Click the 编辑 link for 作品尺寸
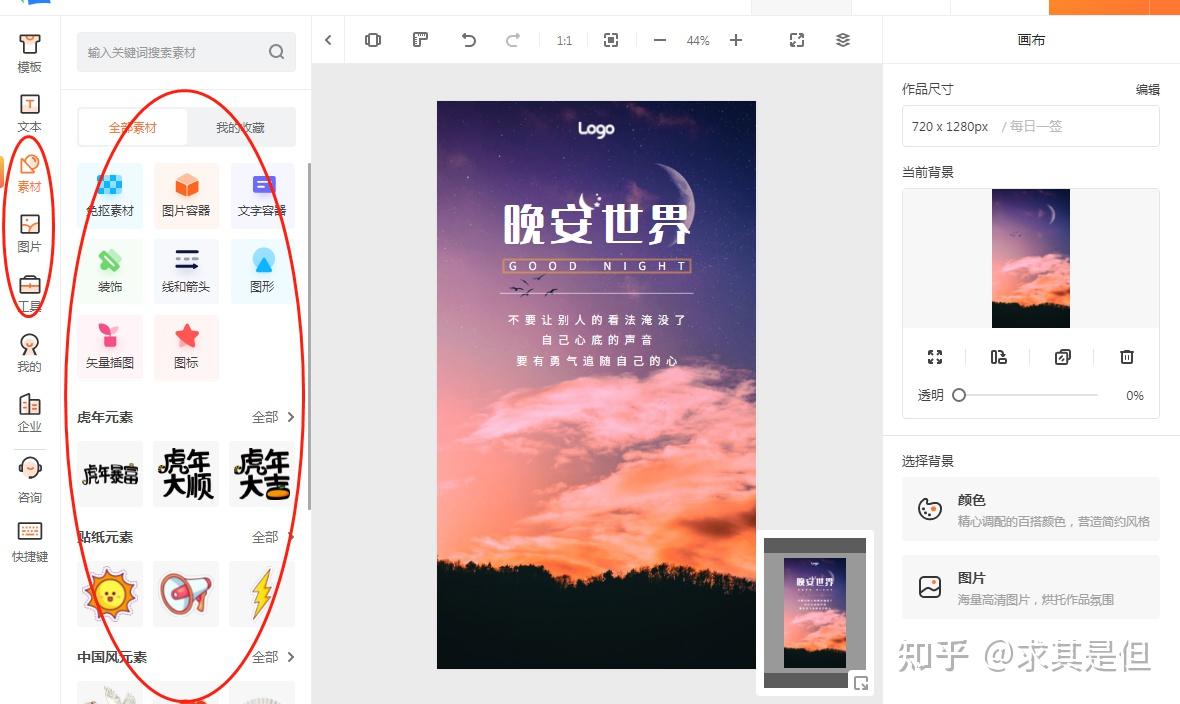This screenshot has height=704, width=1180. 1148,90
